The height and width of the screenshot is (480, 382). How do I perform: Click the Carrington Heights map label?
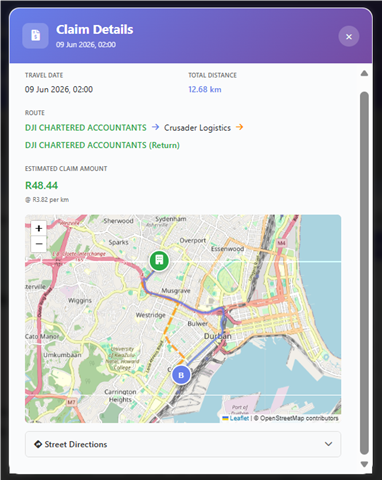120,395
